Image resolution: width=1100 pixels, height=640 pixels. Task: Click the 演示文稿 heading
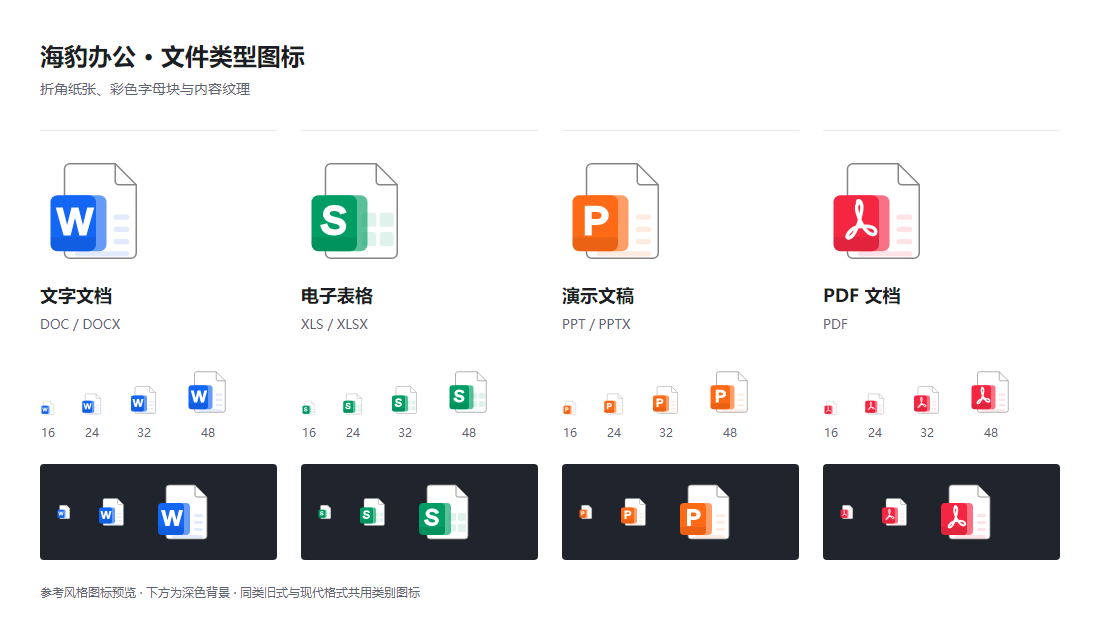pyautogui.click(x=598, y=296)
